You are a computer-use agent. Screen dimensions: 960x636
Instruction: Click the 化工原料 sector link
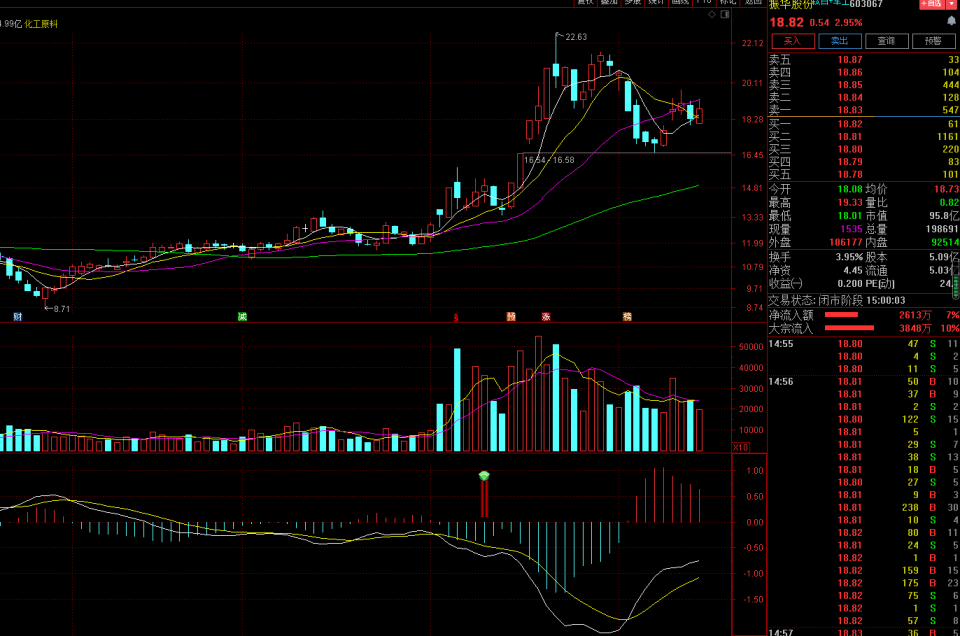click(41, 24)
